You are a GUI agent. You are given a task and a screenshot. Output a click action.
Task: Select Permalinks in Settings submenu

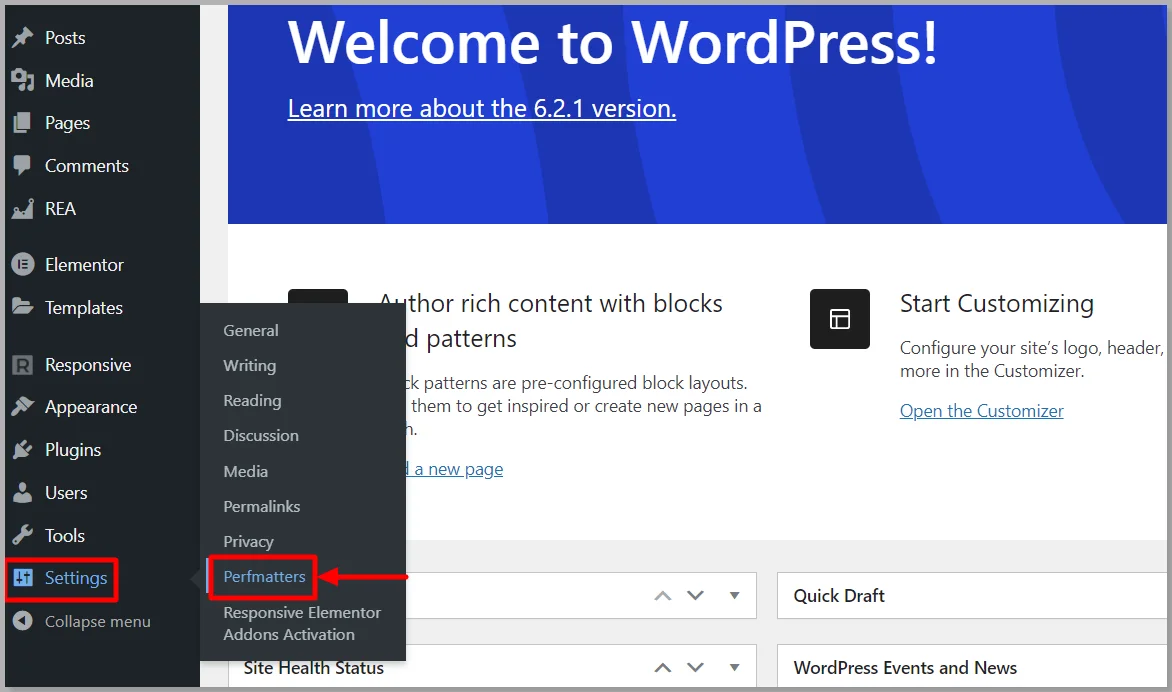click(x=262, y=506)
